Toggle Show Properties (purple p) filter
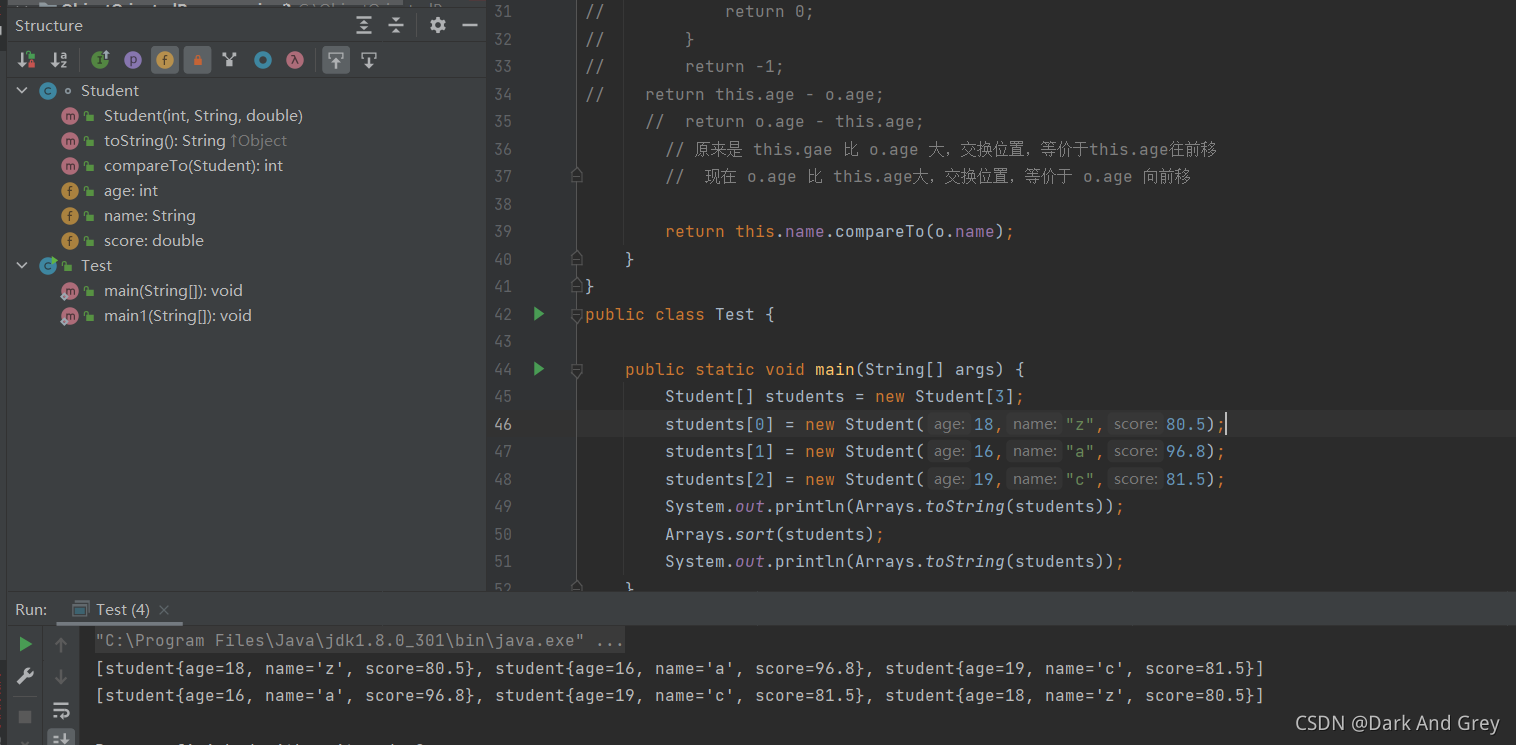Image resolution: width=1516 pixels, height=745 pixels. point(132,60)
